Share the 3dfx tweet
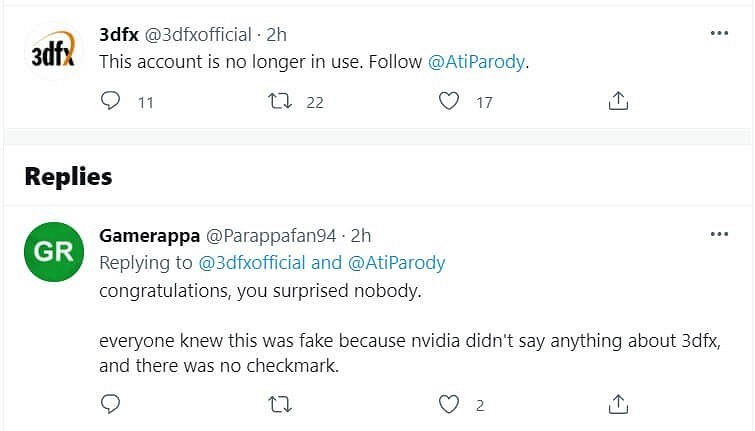This screenshot has width=755, height=431. (618, 101)
